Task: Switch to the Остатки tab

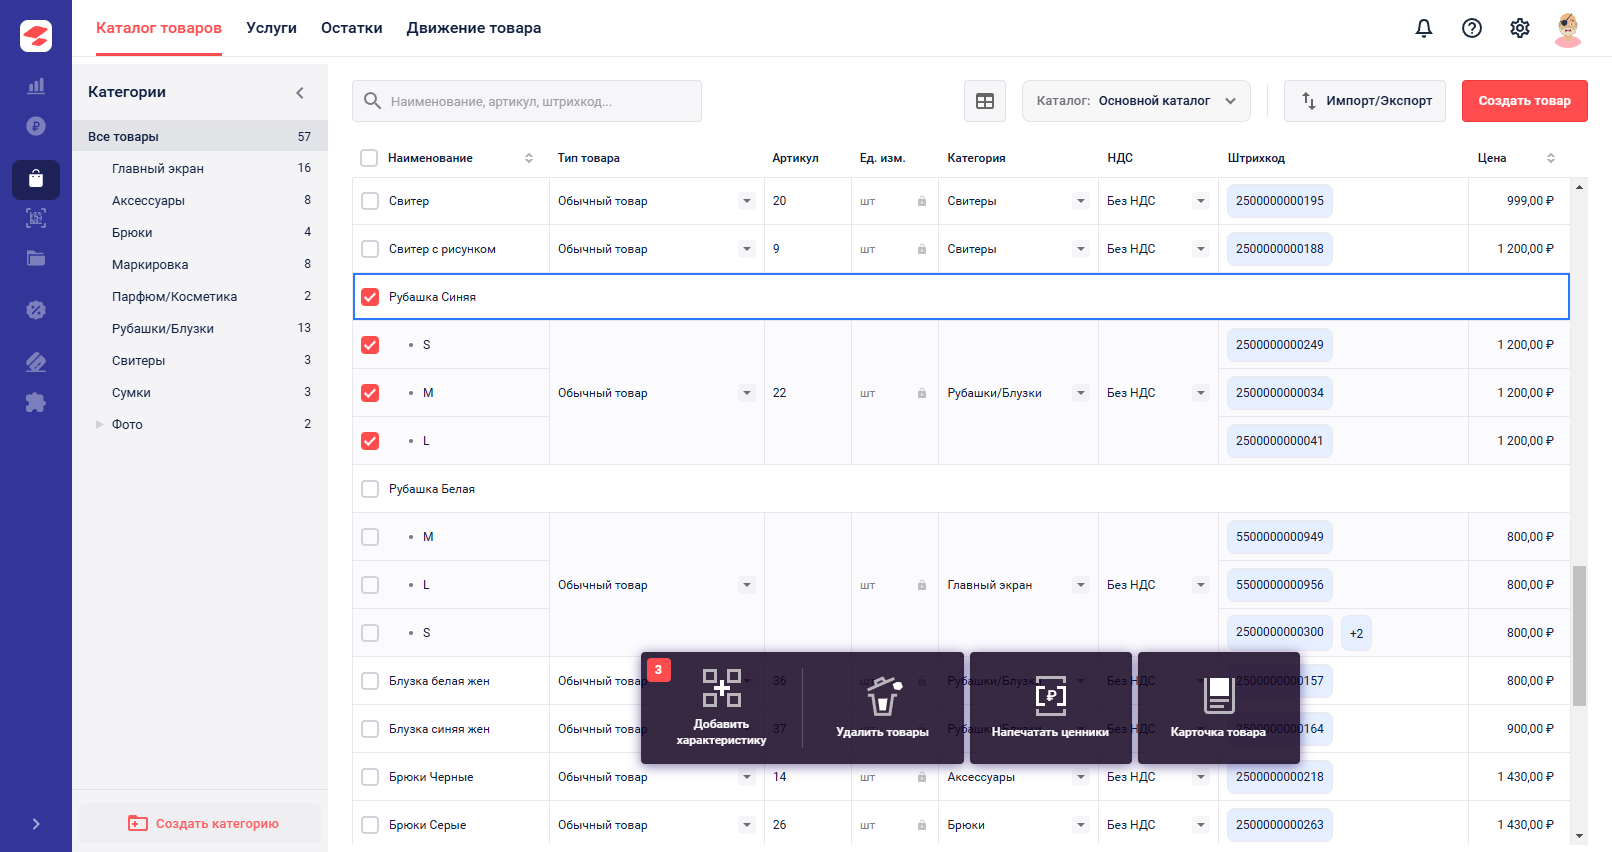Action: pos(351,28)
